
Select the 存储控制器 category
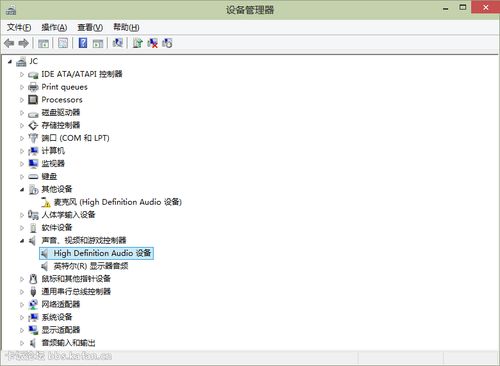pos(61,125)
